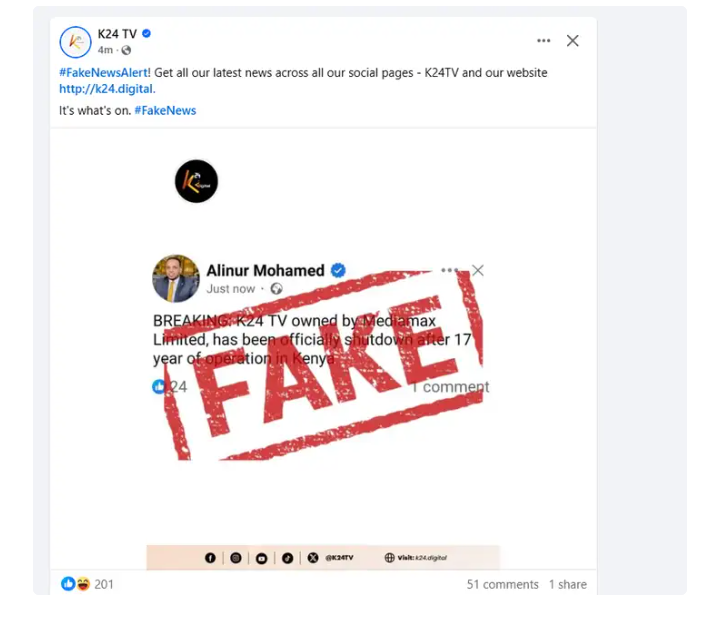Screen dimensions: 720x617
Task: Click the X icon beside @K24TV
Action: tap(313, 558)
